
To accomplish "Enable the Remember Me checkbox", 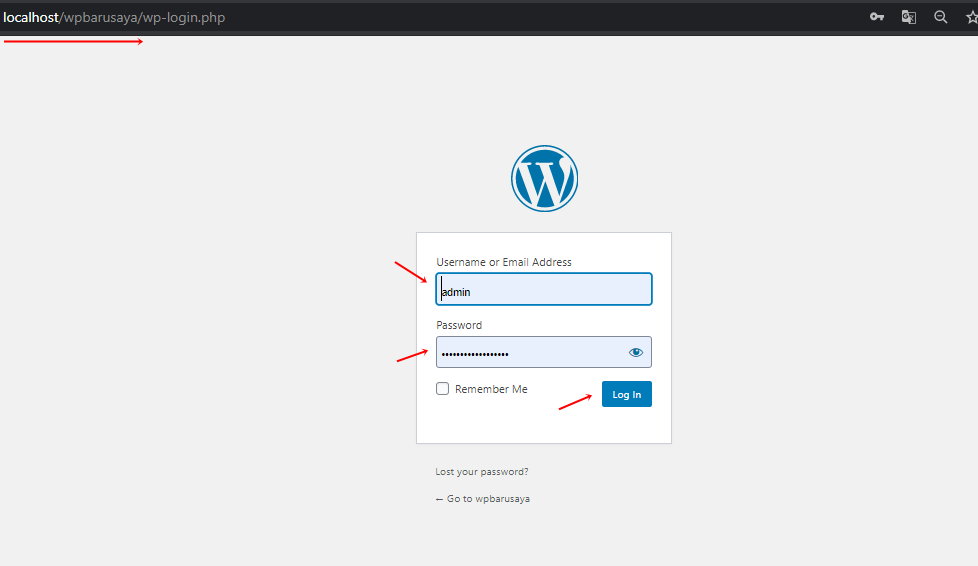I will pyautogui.click(x=442, y=389).
